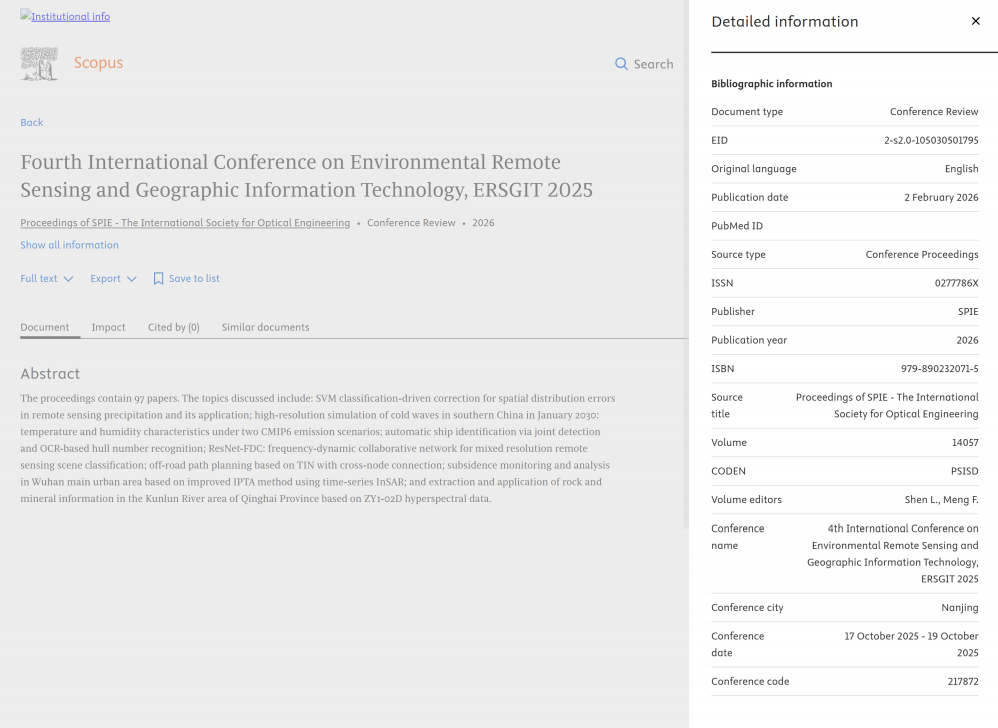Open the Proceedings of SPIE source link
The image size is (998, 728).
click(185, 223)
